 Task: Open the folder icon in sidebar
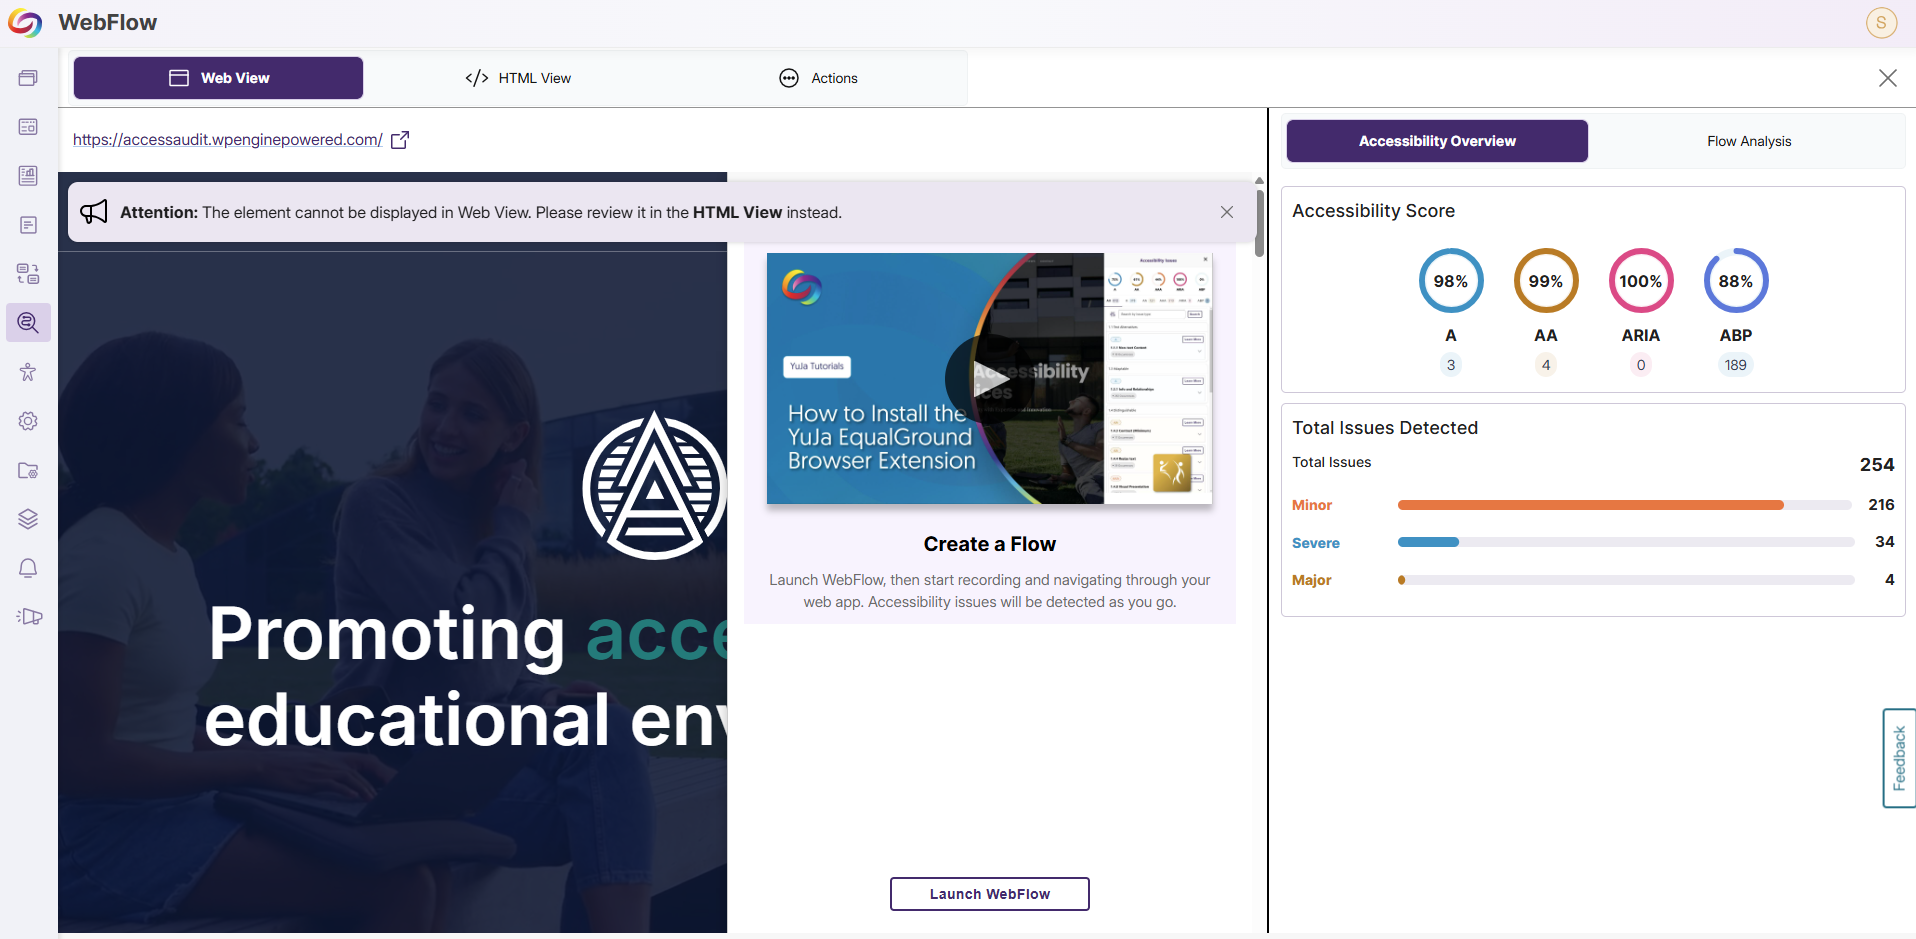tap(28, 470)
